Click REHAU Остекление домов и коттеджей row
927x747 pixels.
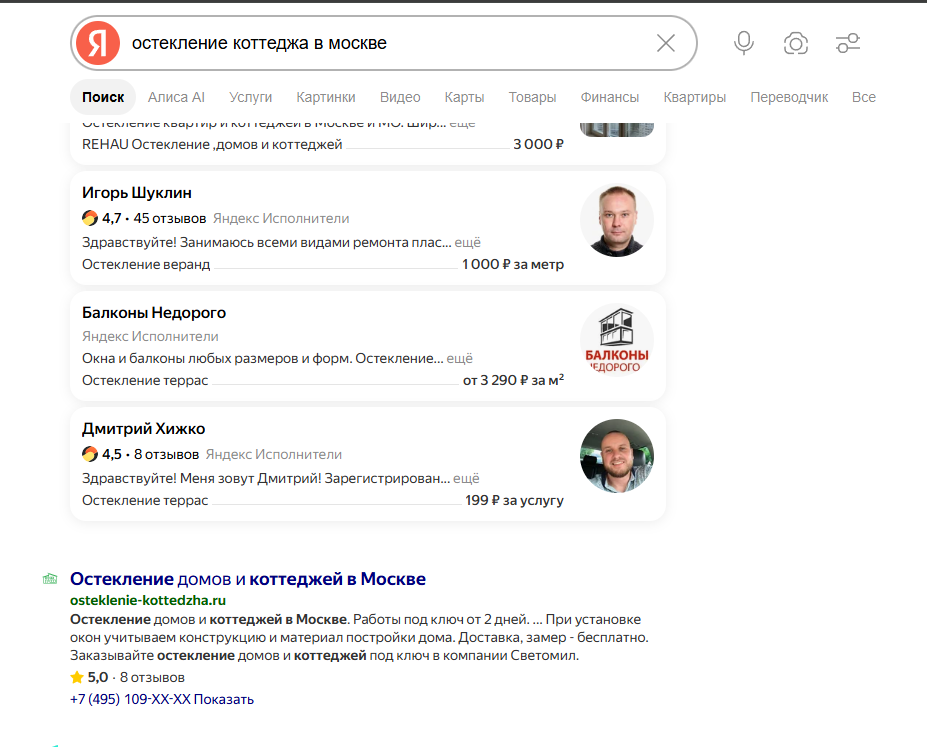(323, 144)
